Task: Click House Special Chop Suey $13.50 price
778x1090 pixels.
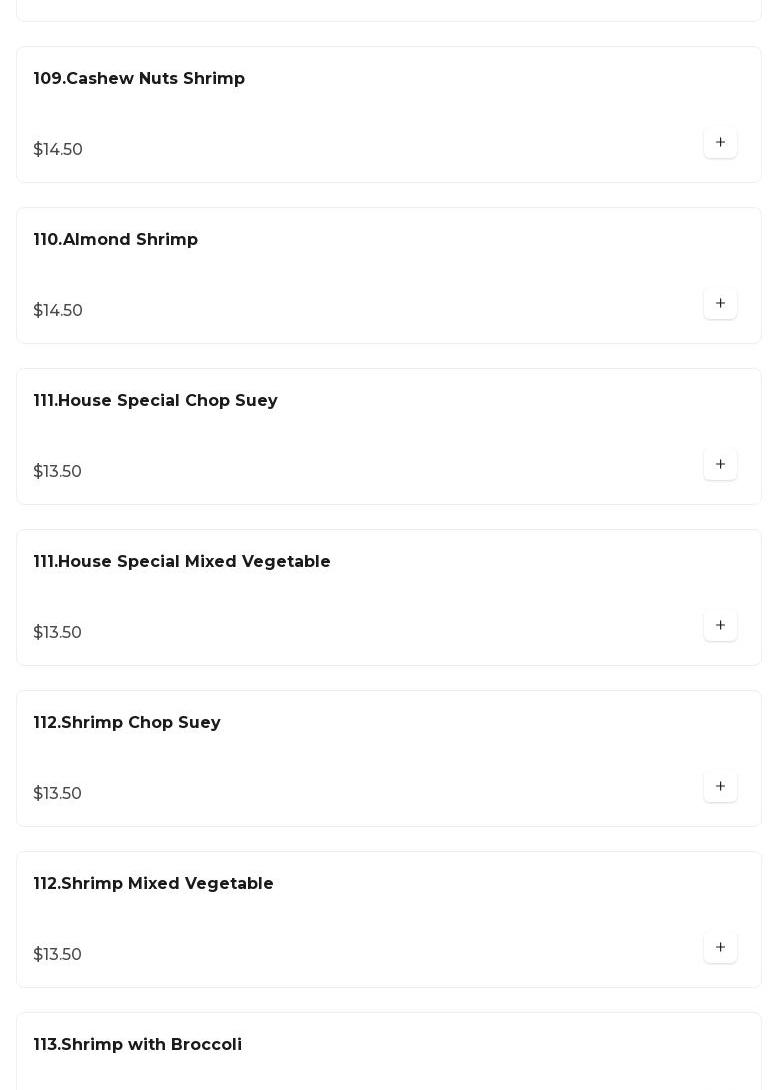Action: pyautogui.click(x=58, y=472)
